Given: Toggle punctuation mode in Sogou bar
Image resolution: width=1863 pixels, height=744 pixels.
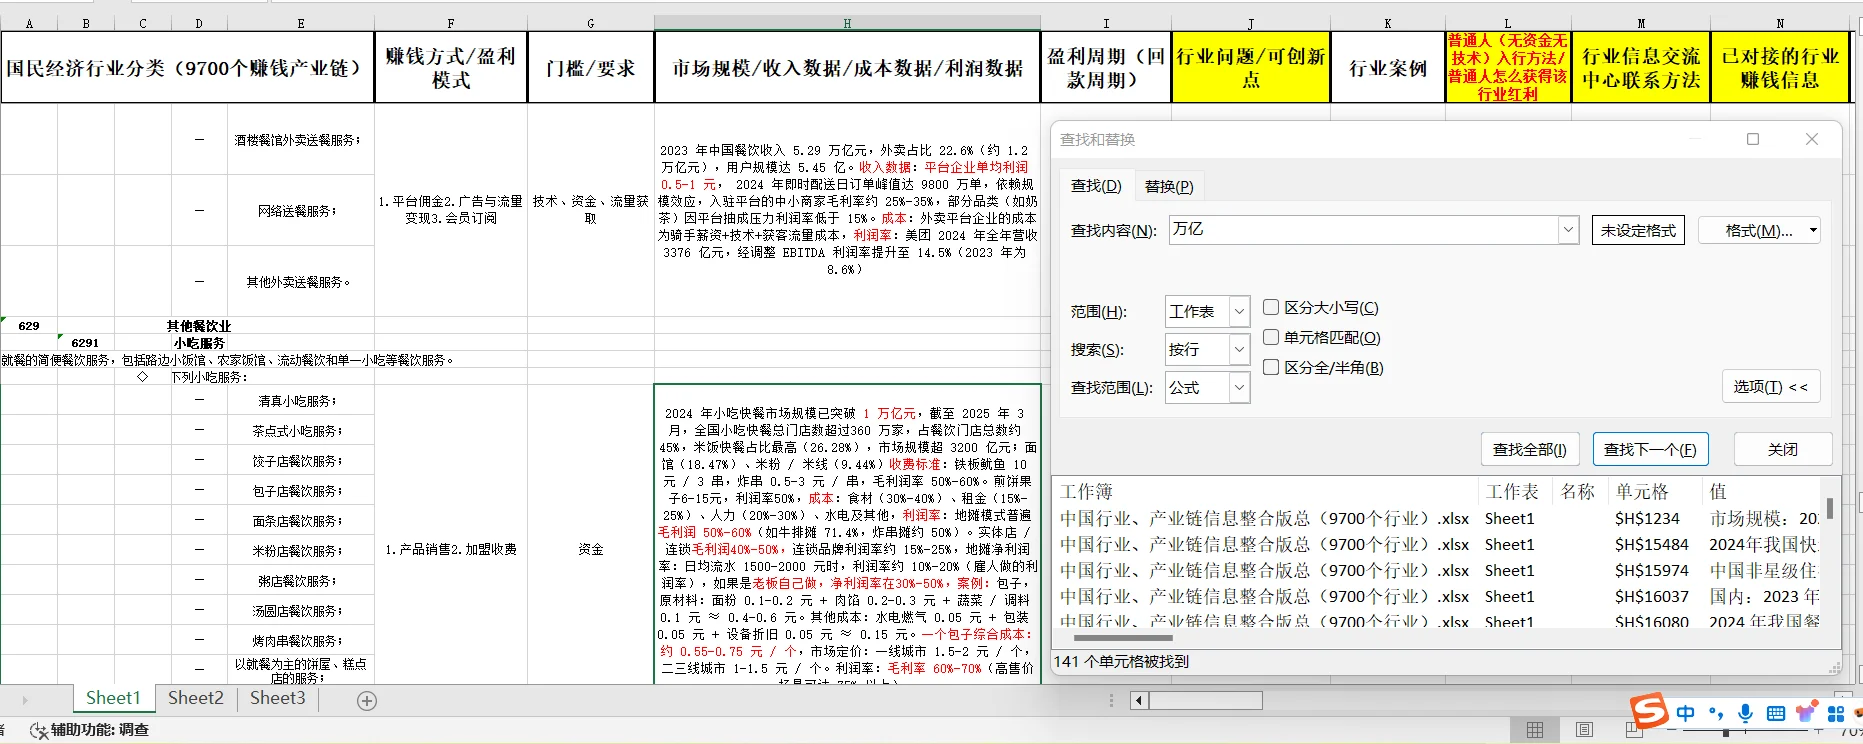Looking at the screenshot, I should [x=1716, y=713].
